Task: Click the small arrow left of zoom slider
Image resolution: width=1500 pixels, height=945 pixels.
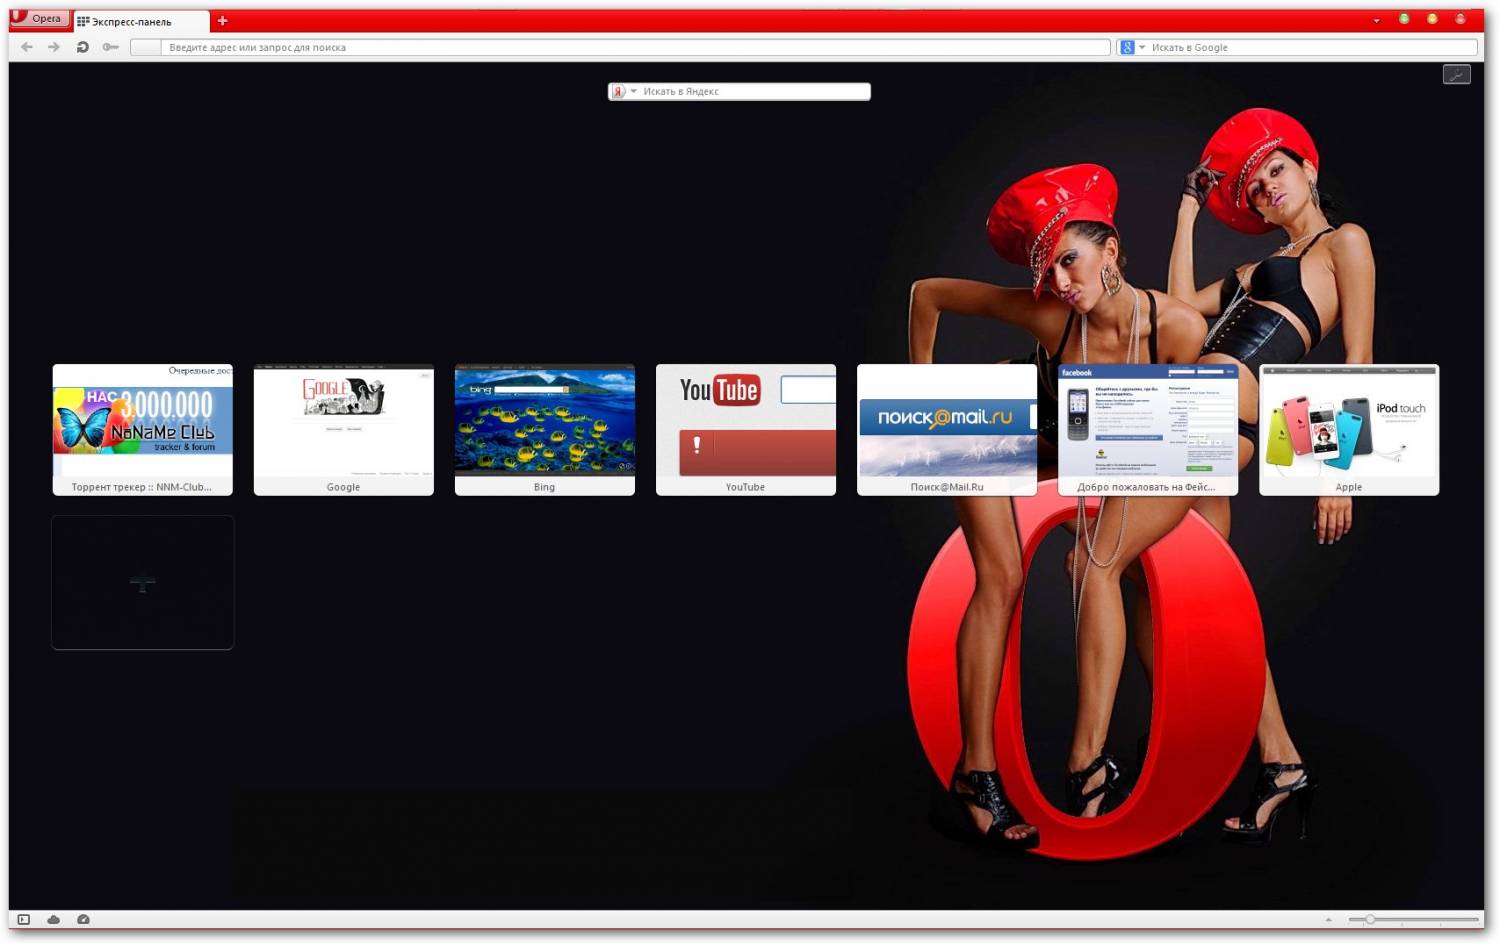Action: point(1329,919)
